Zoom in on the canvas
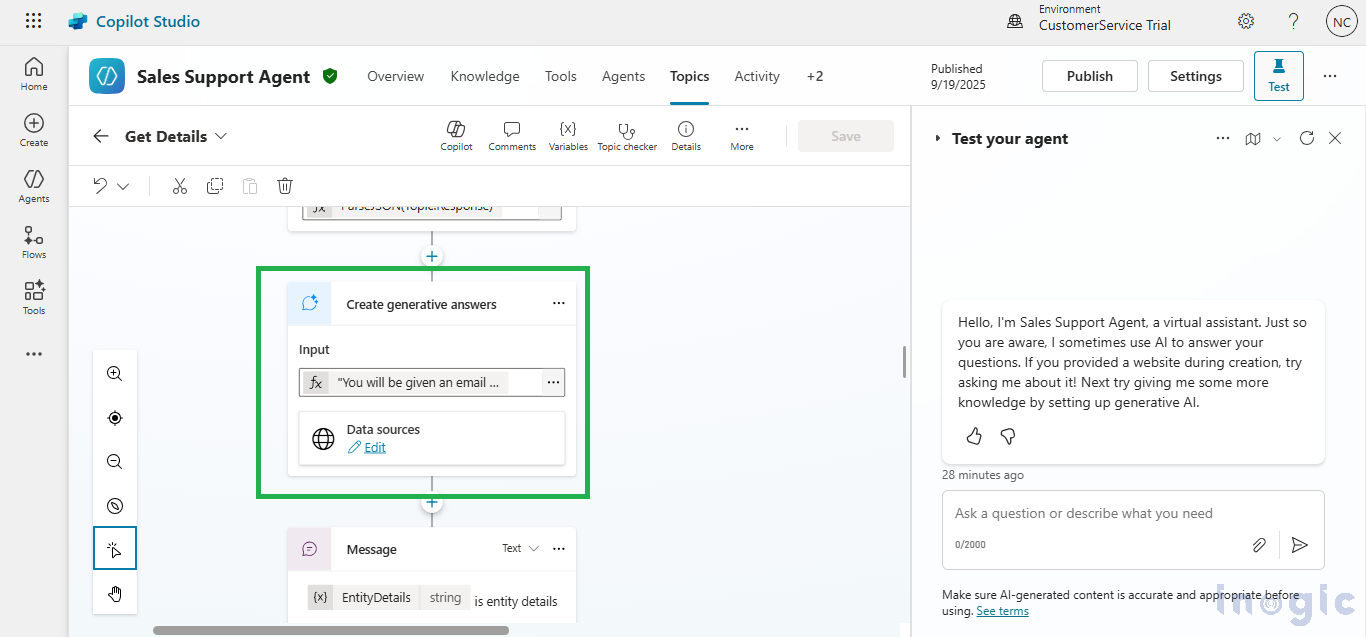Screen dimensions: 1366x637 point(115,374)
